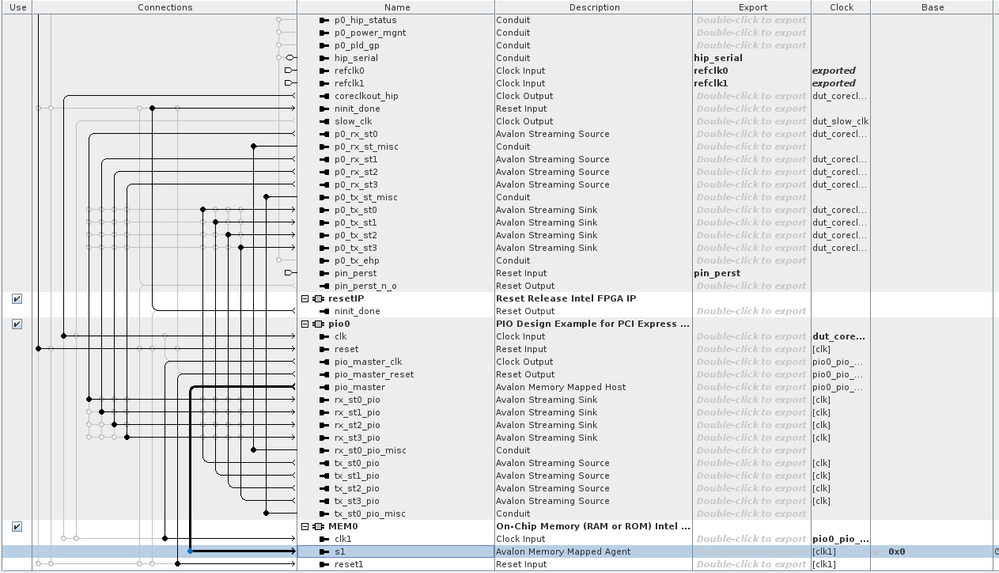
Task: Click the slow_clk interface arrow icon
Action: (x=324, y=121)
